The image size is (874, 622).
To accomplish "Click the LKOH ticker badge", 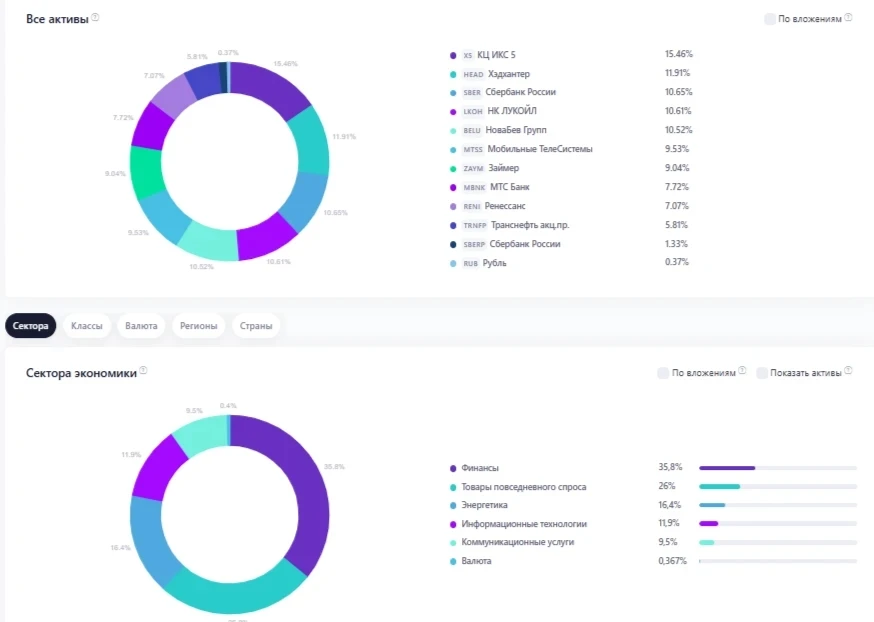I will [473, 111].
